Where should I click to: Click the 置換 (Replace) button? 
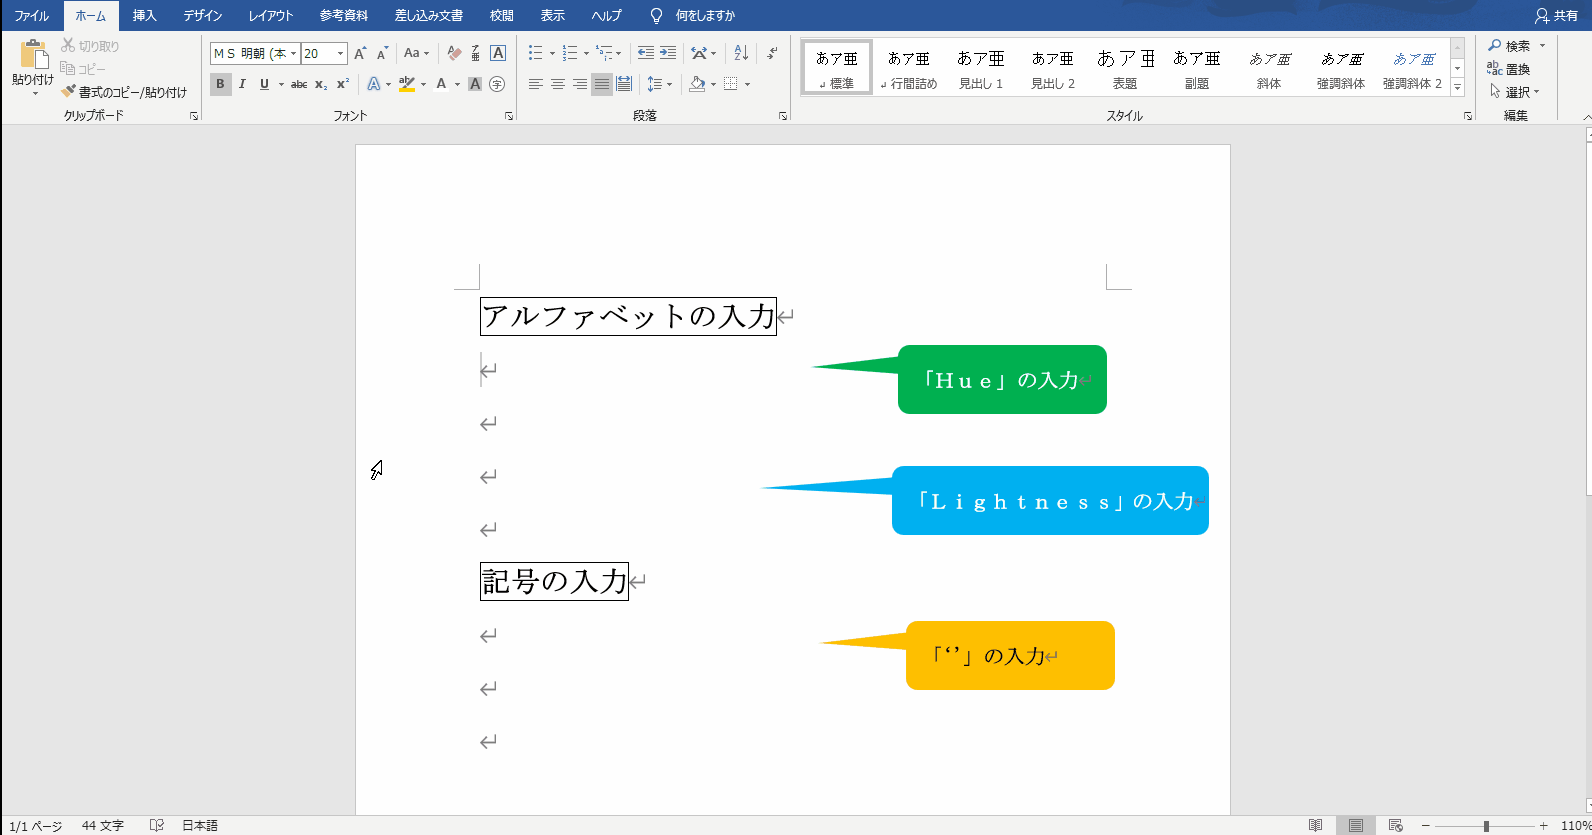pyautogui.click(x=1509, y=69)
